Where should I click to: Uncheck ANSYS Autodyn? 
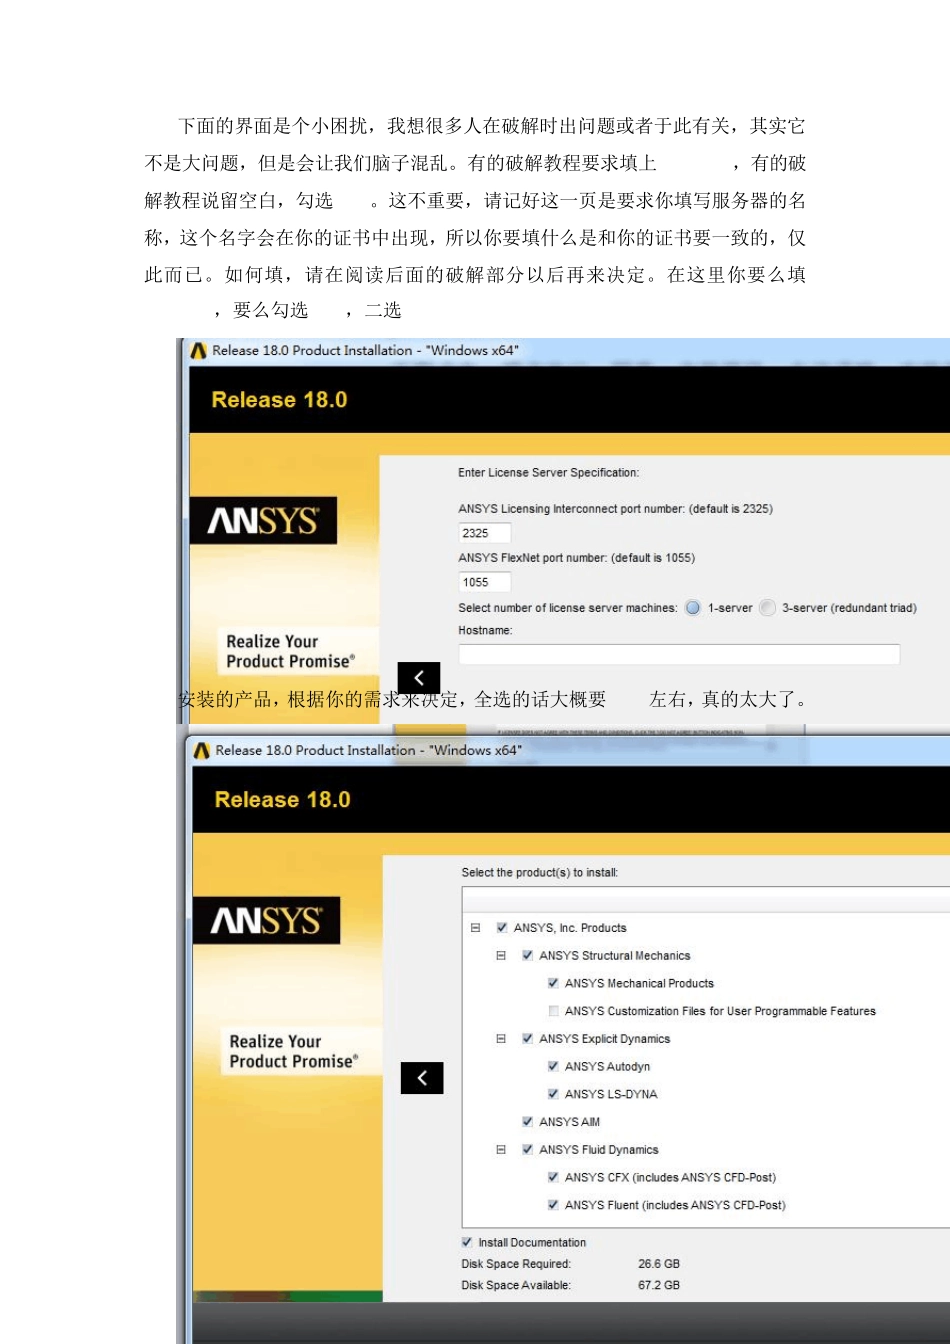(x=553, y=1066)
